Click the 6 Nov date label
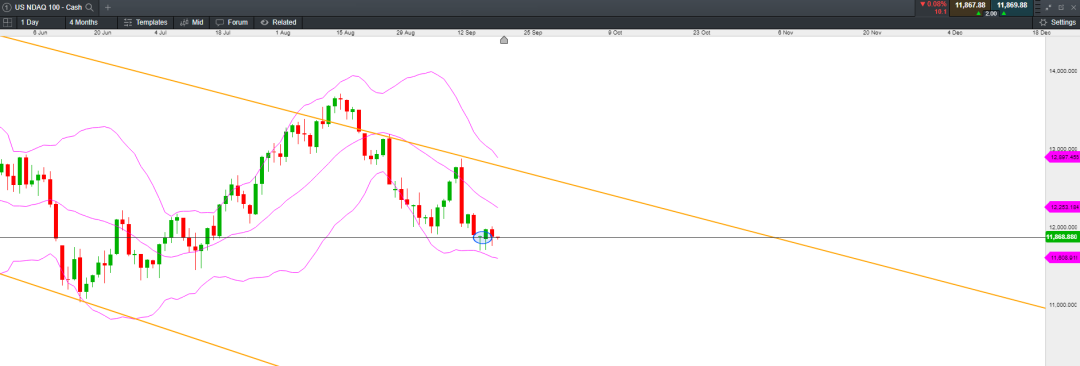Image resolution: width=1080 pixels, height=366 pixels. [786, 32]
